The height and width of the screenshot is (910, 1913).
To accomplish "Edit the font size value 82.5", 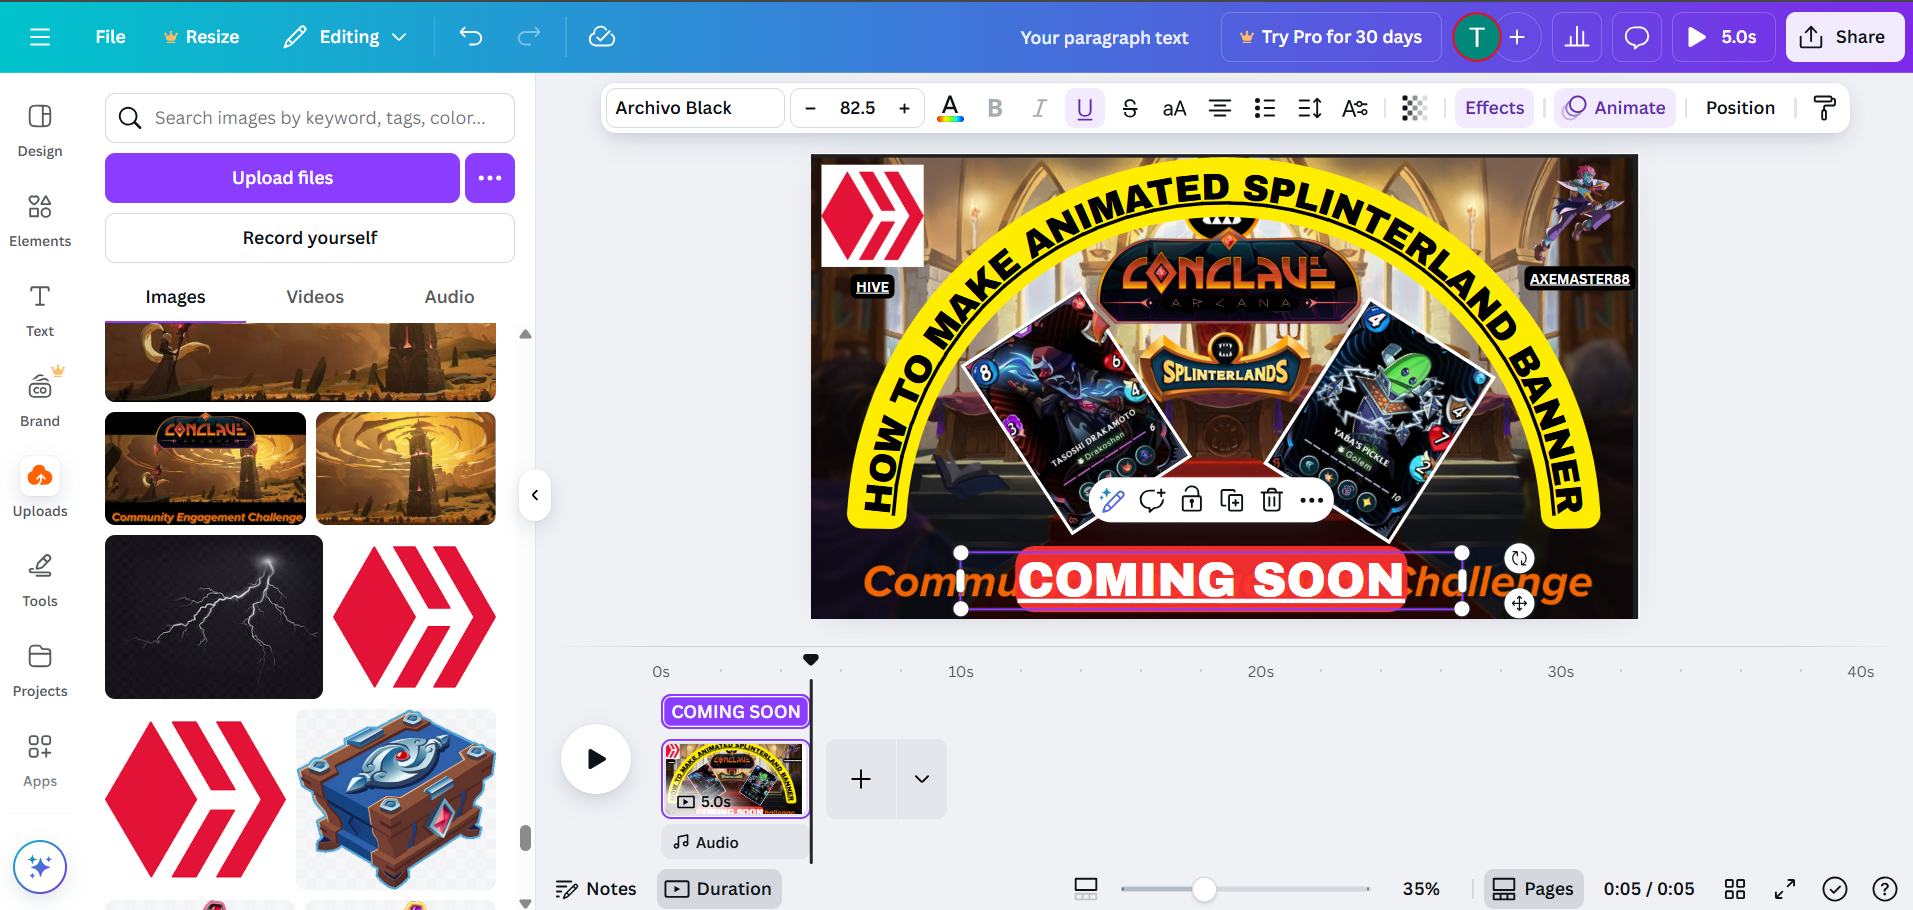I will point(857,108).
